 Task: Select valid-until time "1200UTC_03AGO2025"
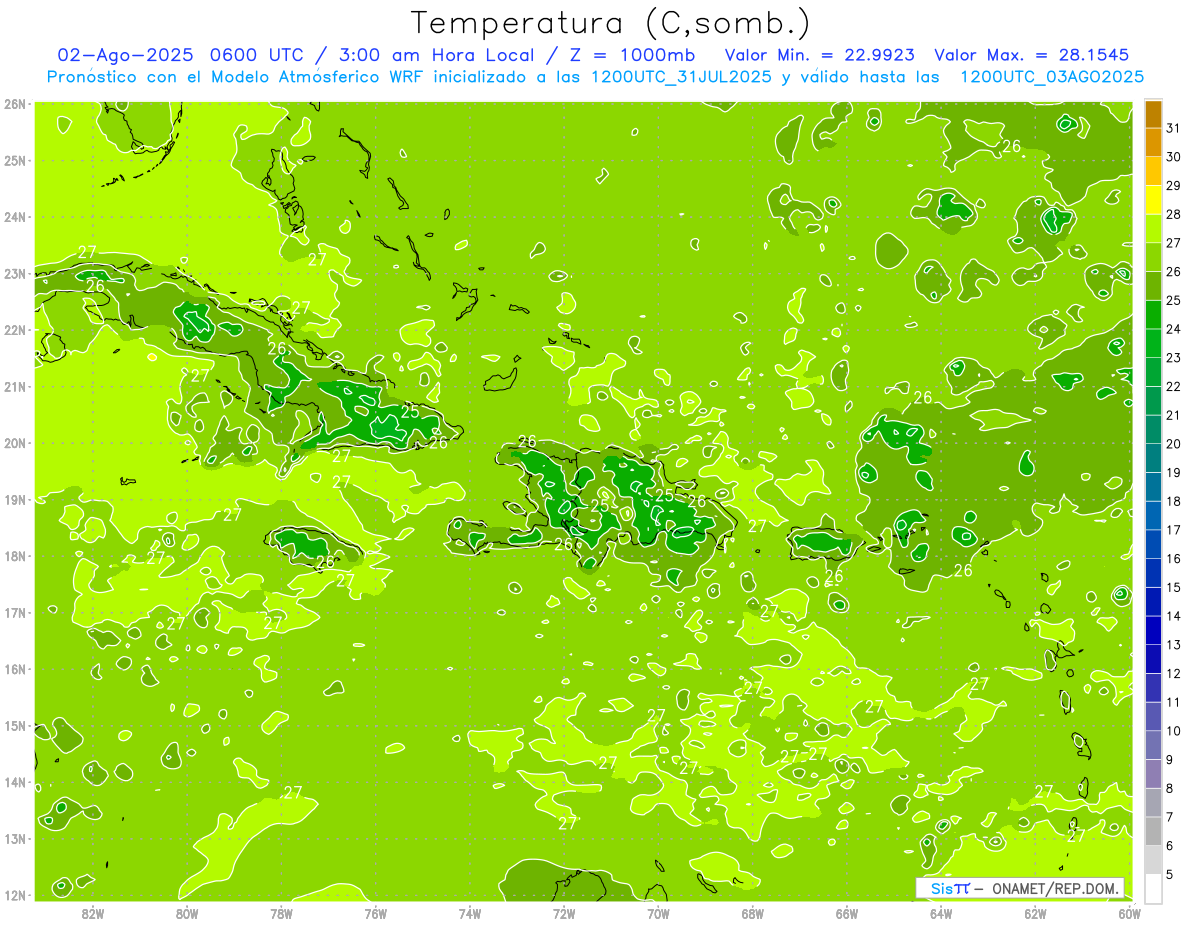pos(1052,77)
